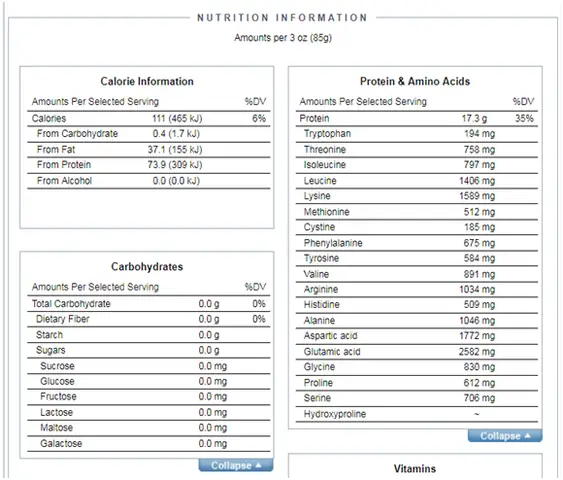The height and width of the screenshot is (480, 563).
Task: Click %DV header in Calorie Information
Action: [255, 102]
